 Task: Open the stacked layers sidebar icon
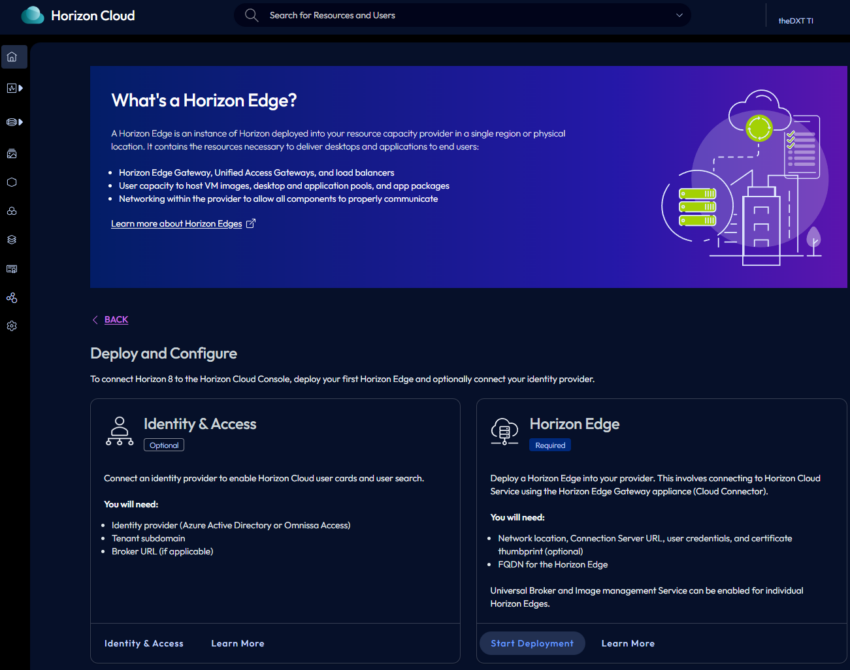[x=12, y=240]
